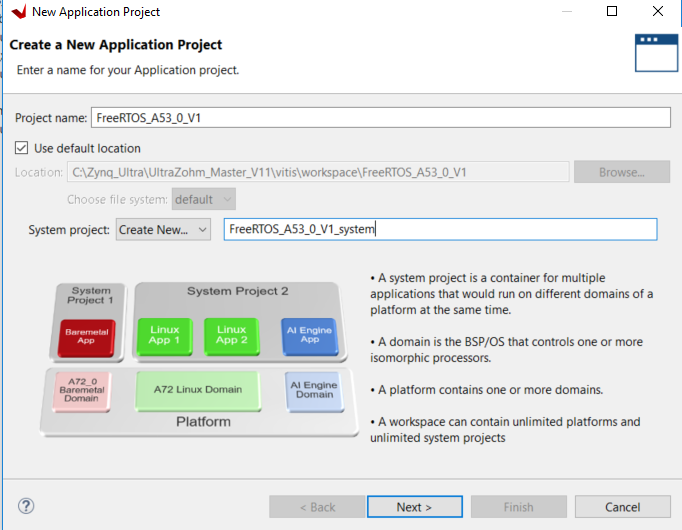Viewport: 682px width, 530px height.
Task: Click the A72 Linux Domain block
Action: 197,389
